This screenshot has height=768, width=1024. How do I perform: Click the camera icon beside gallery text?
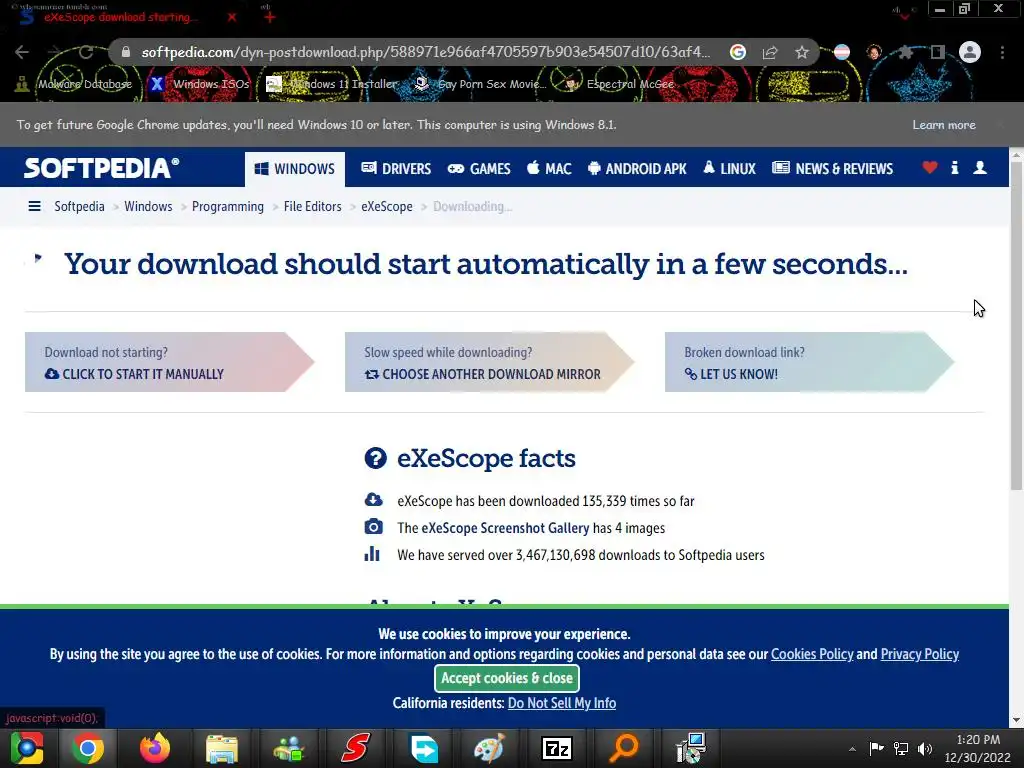click(374, 526)
